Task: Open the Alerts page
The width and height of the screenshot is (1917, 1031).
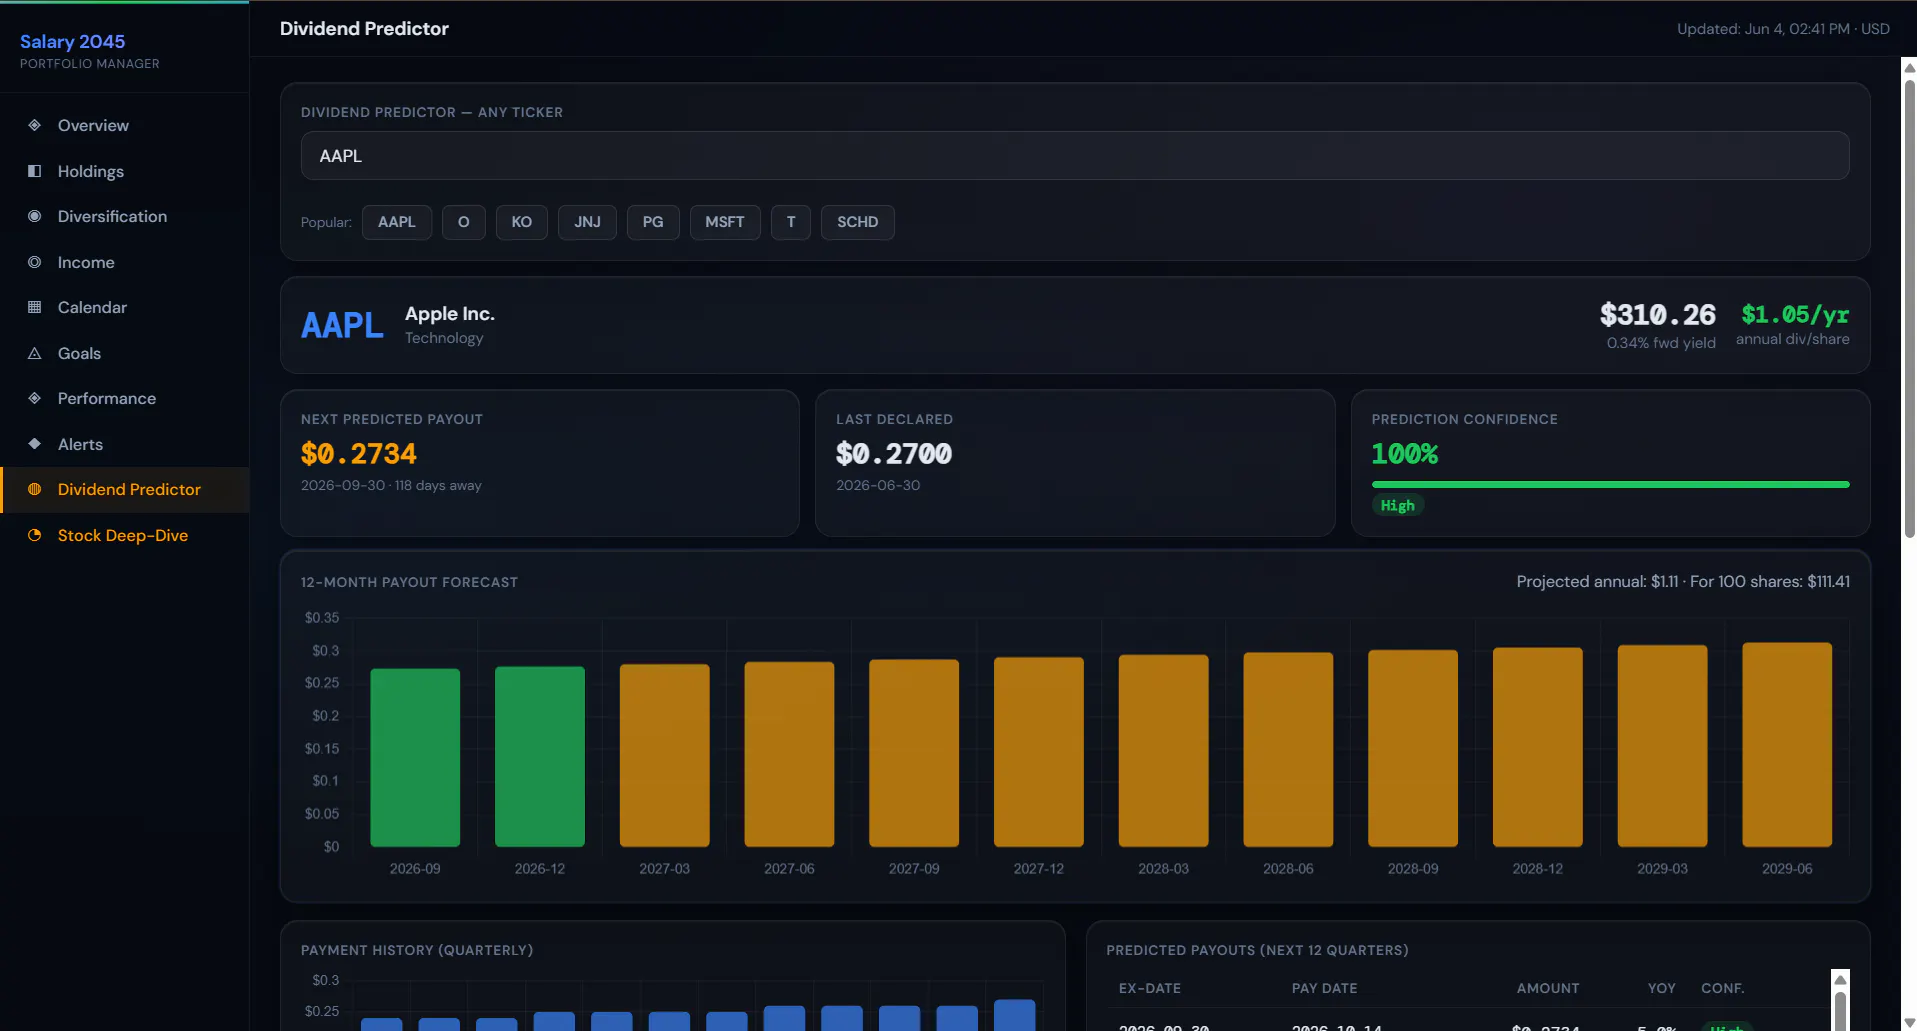Action: [x=124, y=444]
